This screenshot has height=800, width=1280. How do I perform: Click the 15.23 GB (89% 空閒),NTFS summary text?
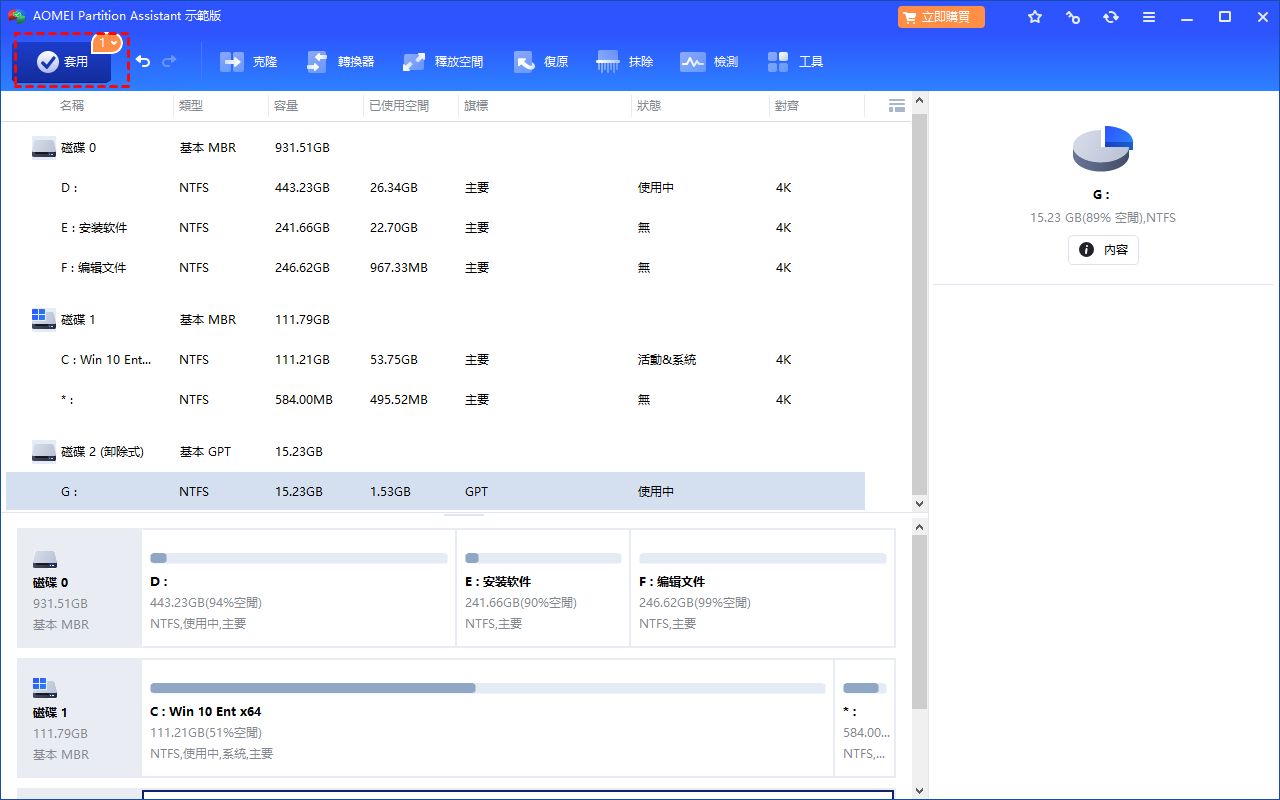(1103, 218)
